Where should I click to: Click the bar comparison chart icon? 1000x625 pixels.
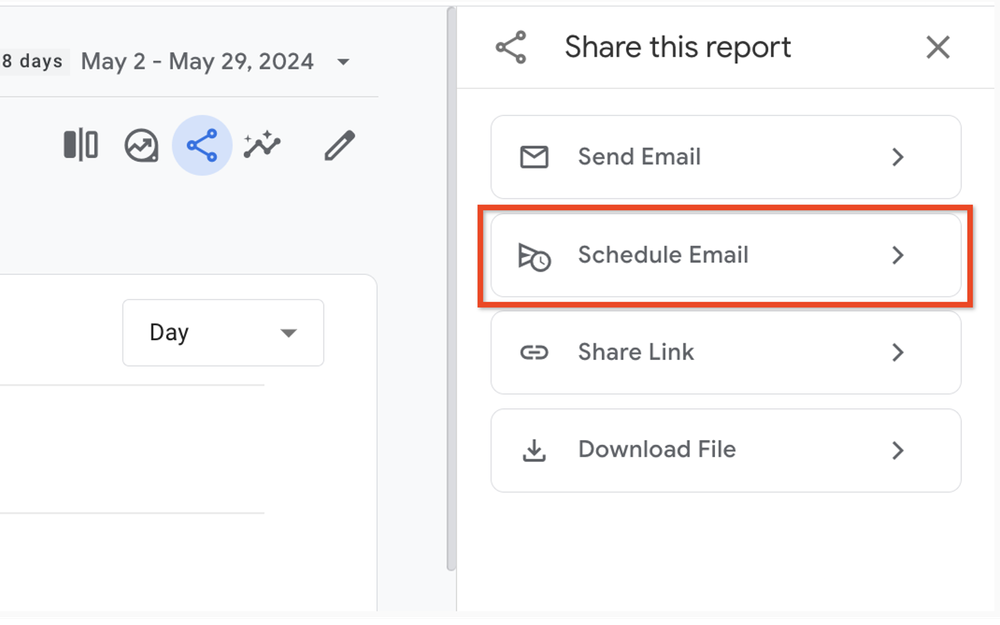[x=79, y=145]
